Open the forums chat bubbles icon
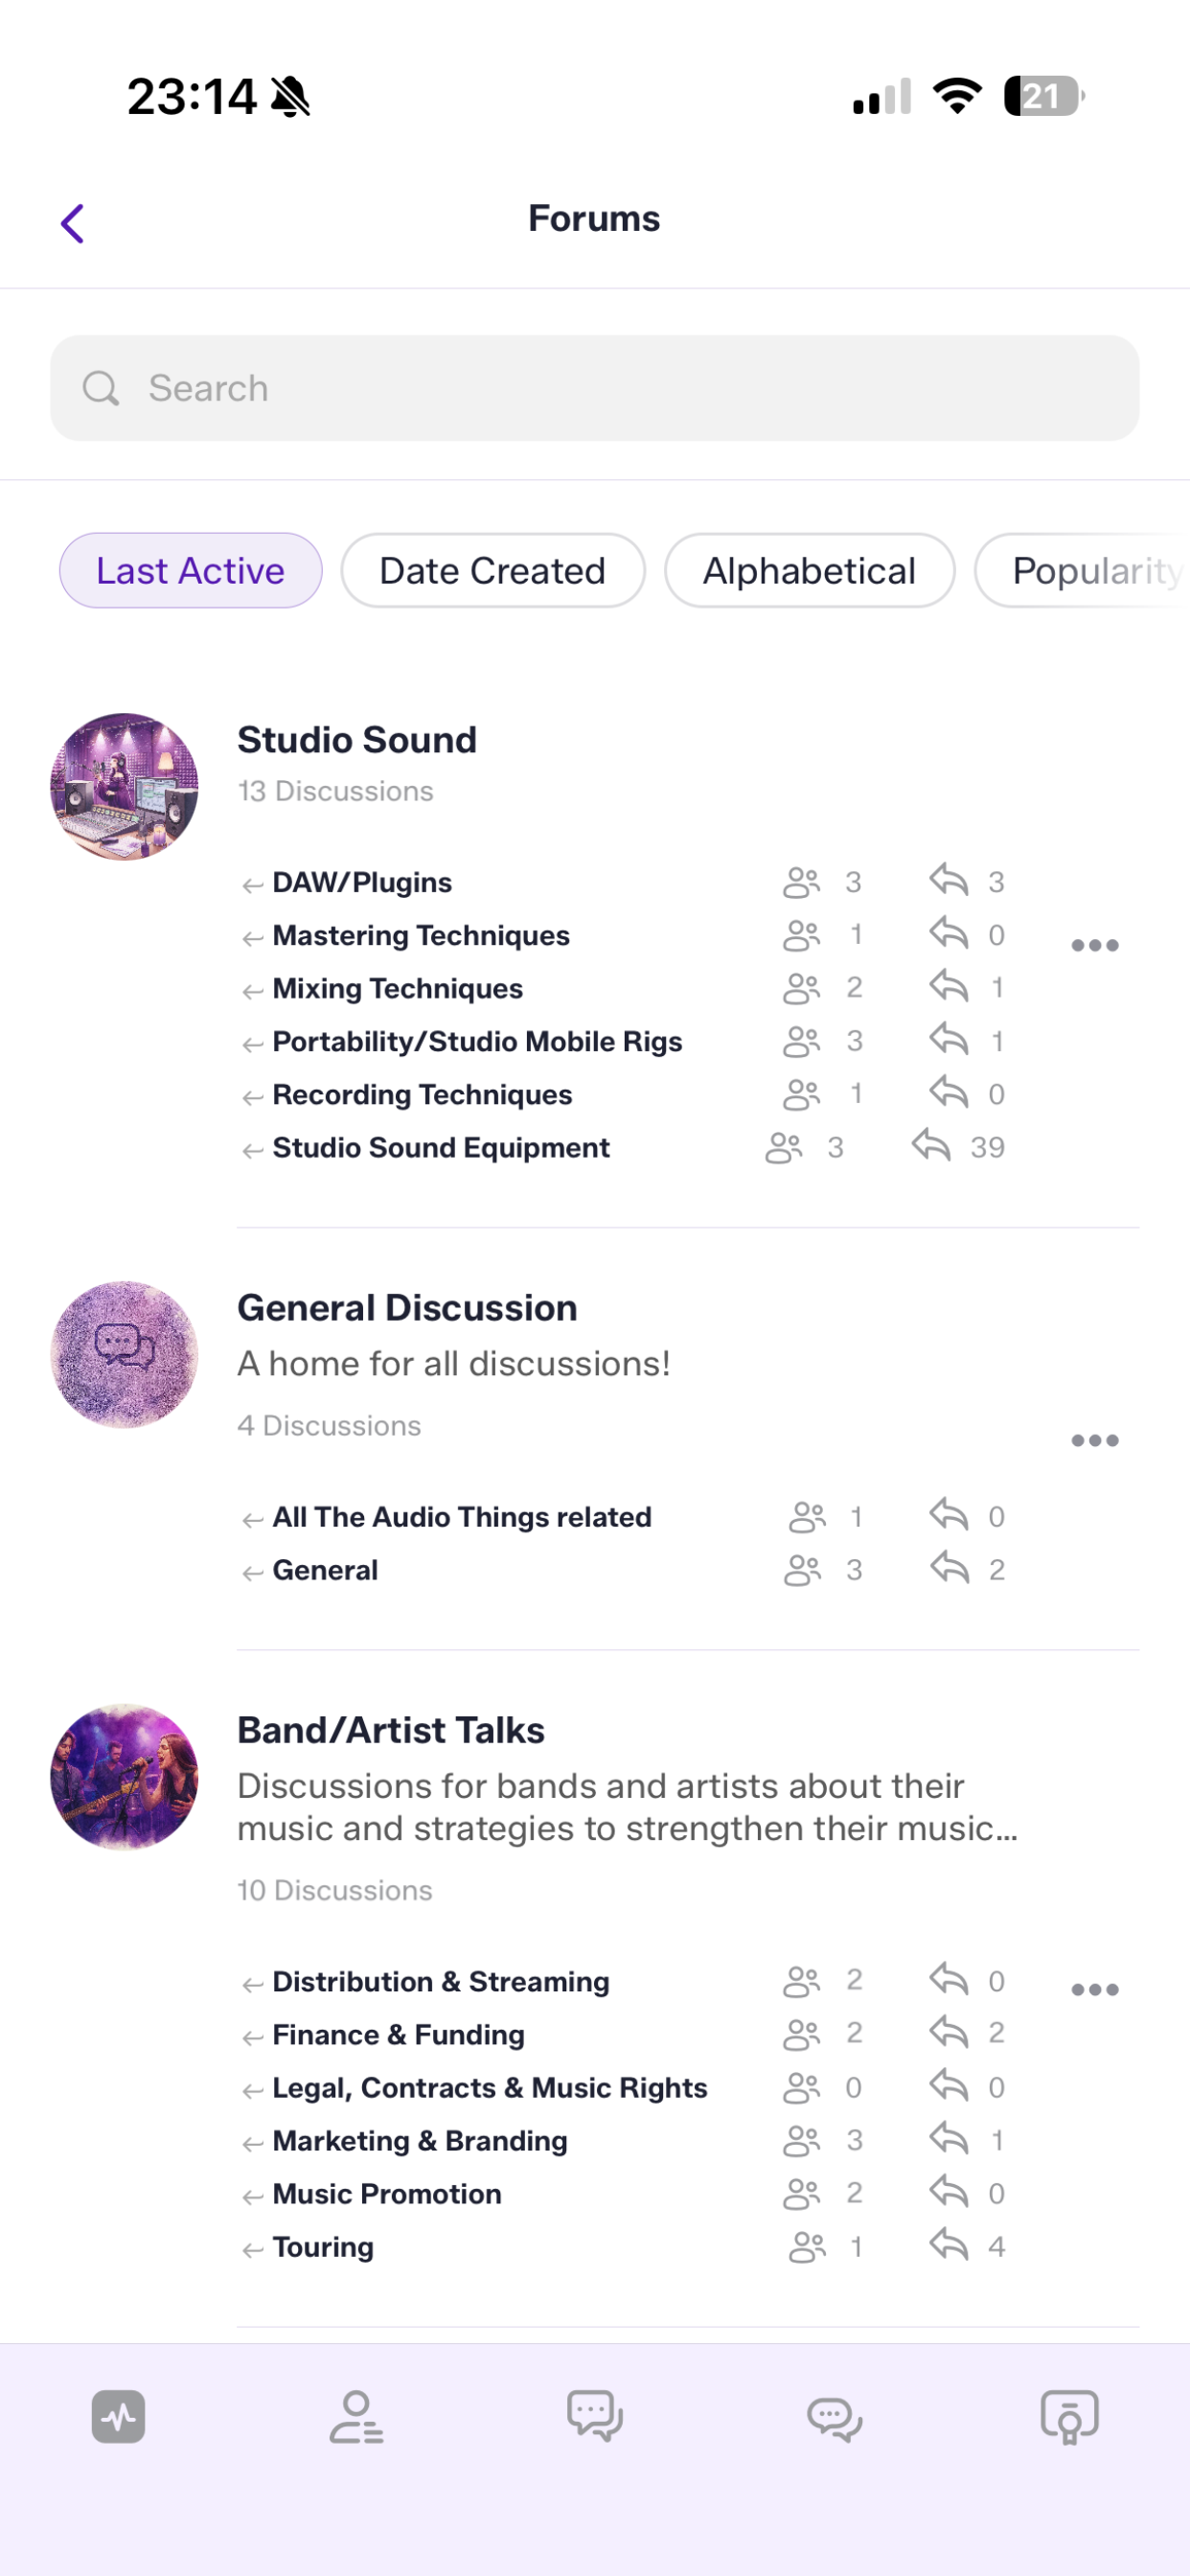Viewport: 1190px width, 2576px height. pyautogui.click(x=594, y=2417)
